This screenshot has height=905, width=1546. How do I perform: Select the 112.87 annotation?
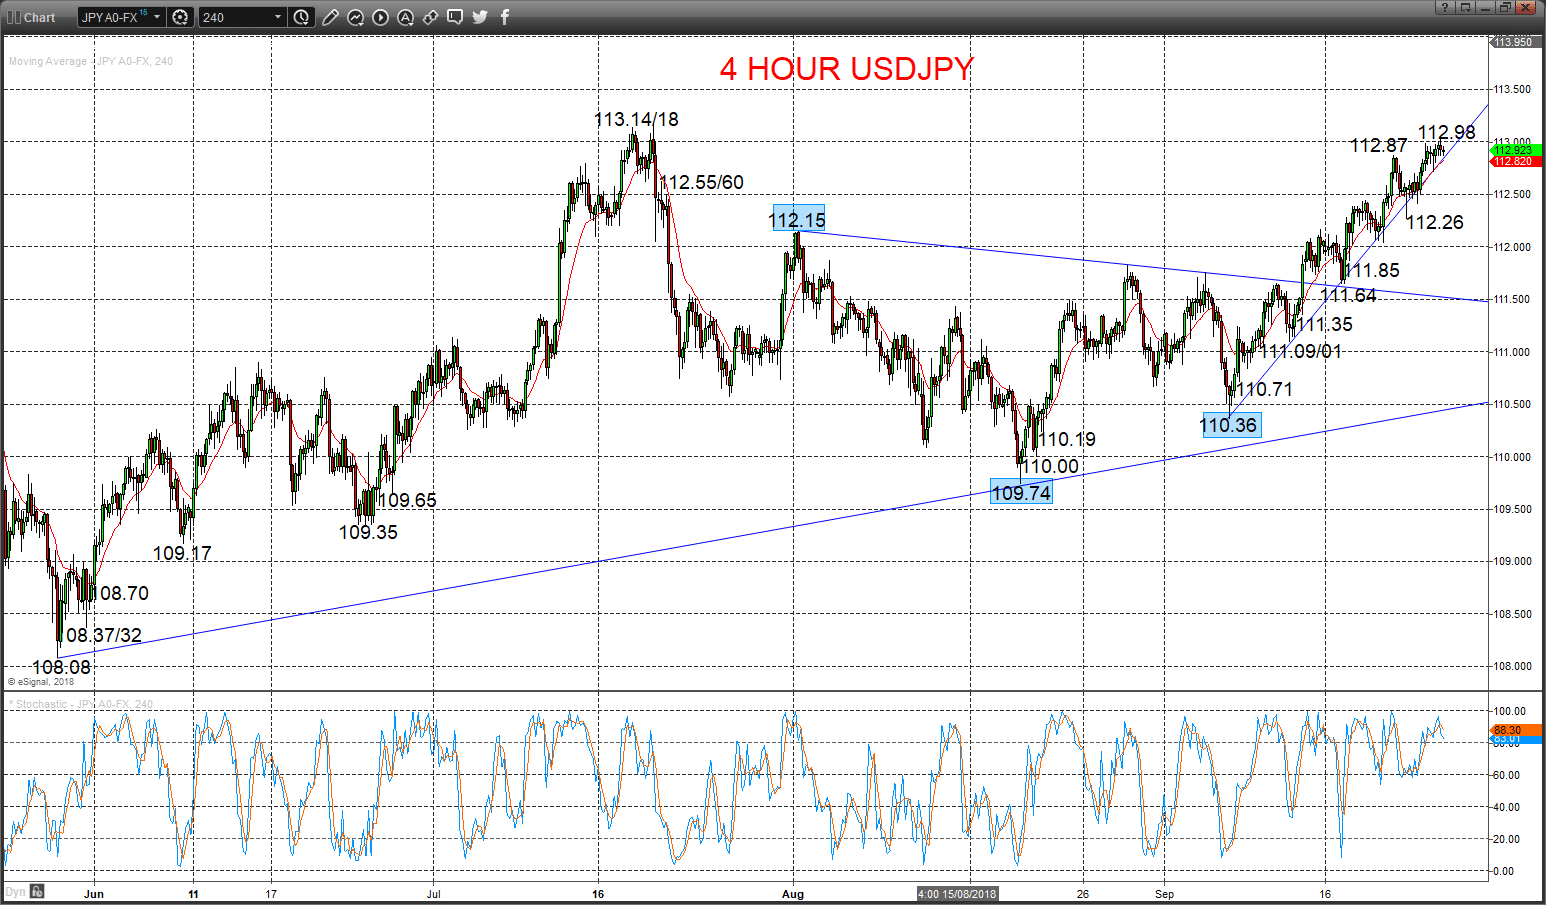pyautogui.click(x=1378, y=145)
